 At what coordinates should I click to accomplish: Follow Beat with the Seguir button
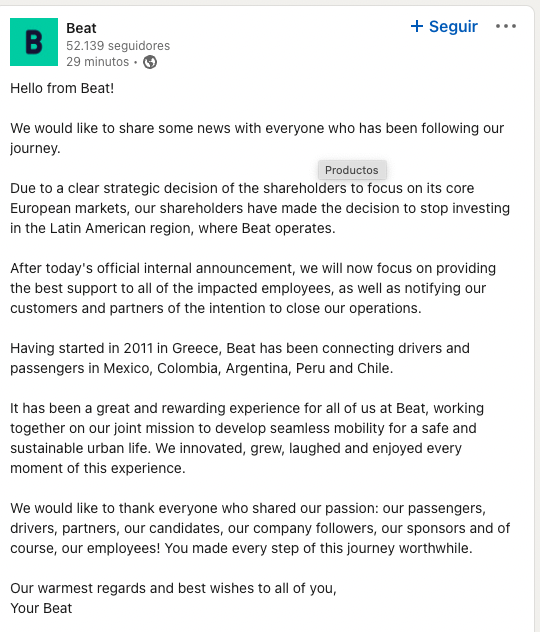[444, 27]
